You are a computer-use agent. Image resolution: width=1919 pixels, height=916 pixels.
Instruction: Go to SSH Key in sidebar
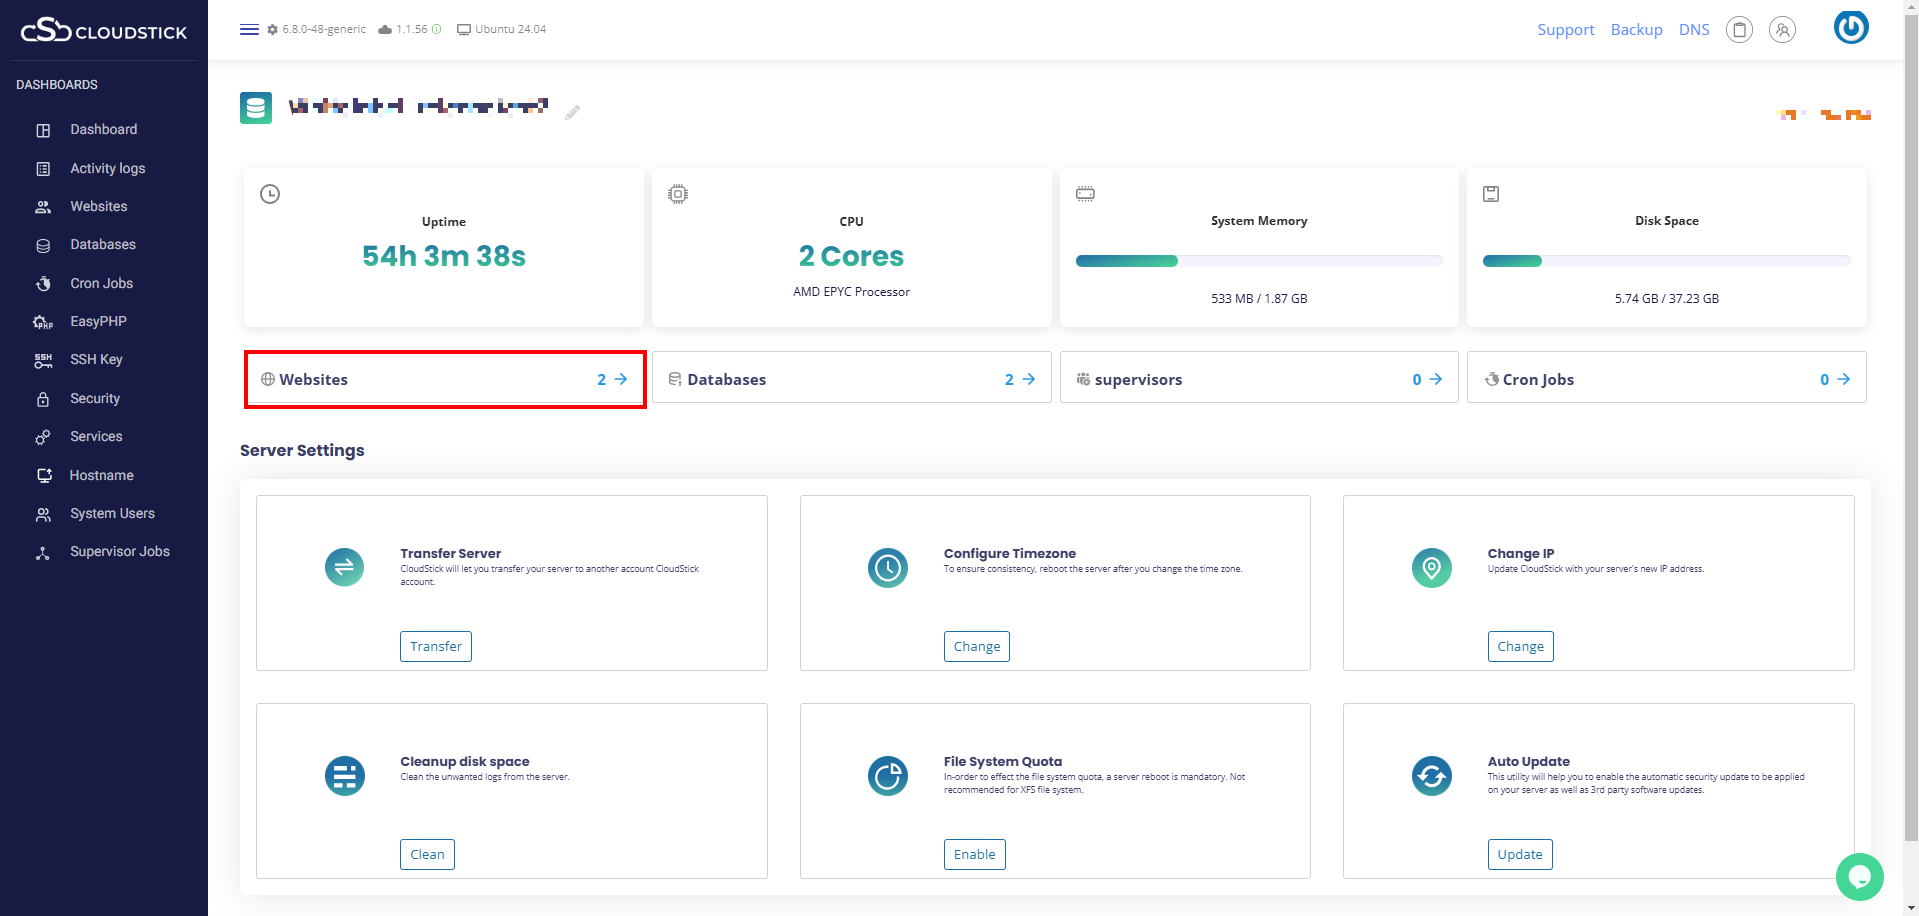coord(96,359)
